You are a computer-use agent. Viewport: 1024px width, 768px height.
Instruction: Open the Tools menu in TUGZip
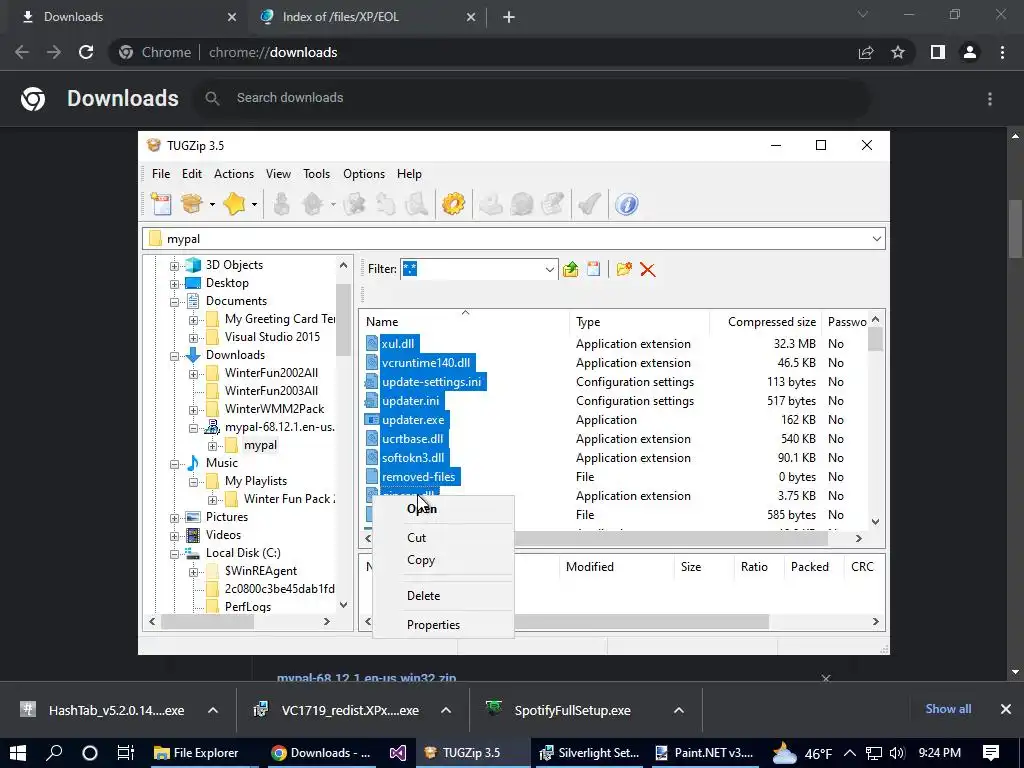click(316, 174)
